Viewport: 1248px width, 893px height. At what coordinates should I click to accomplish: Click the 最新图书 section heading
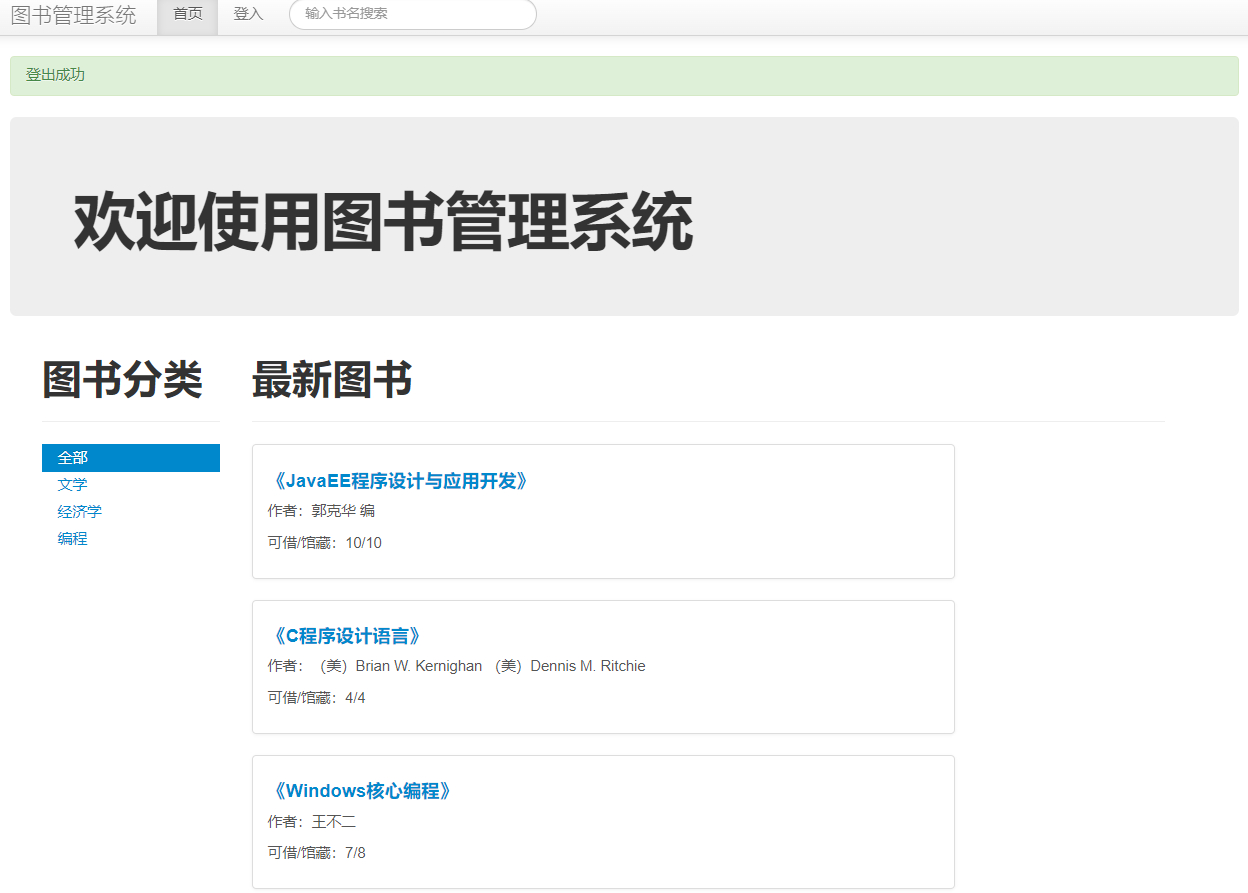pyautogui.click(x=332, y=381)
